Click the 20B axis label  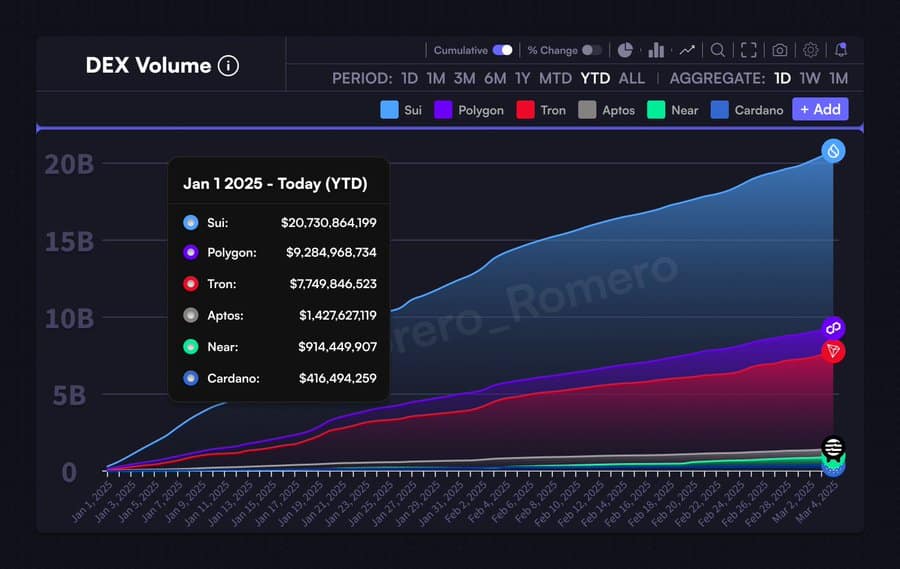69,165
